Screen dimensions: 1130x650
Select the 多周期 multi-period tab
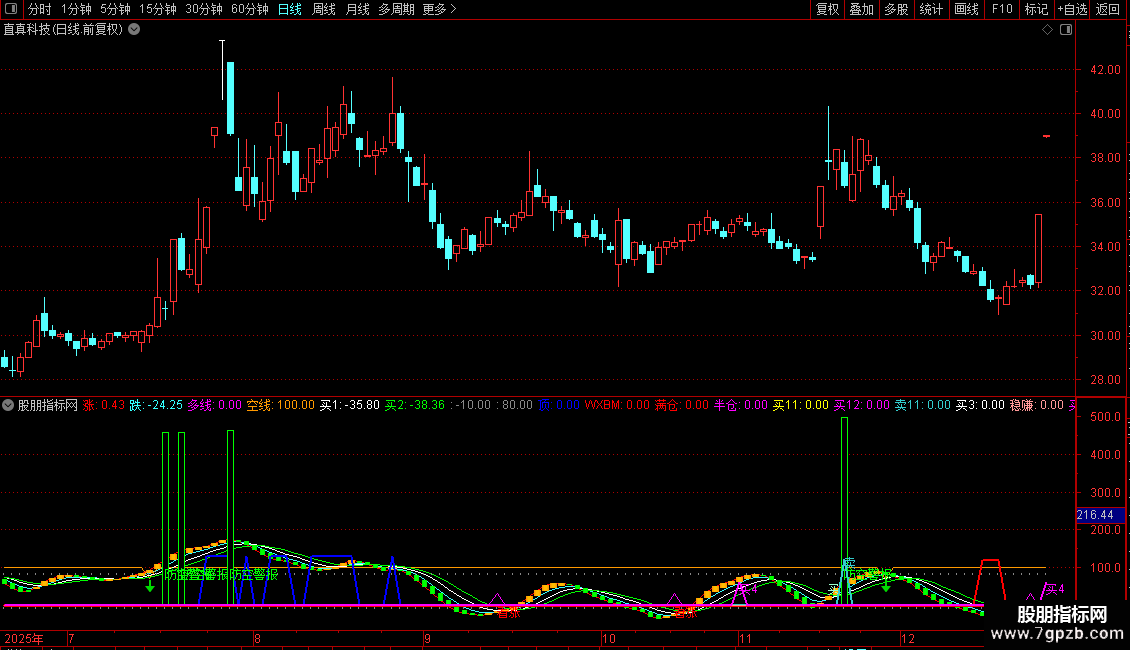(397, 9)
